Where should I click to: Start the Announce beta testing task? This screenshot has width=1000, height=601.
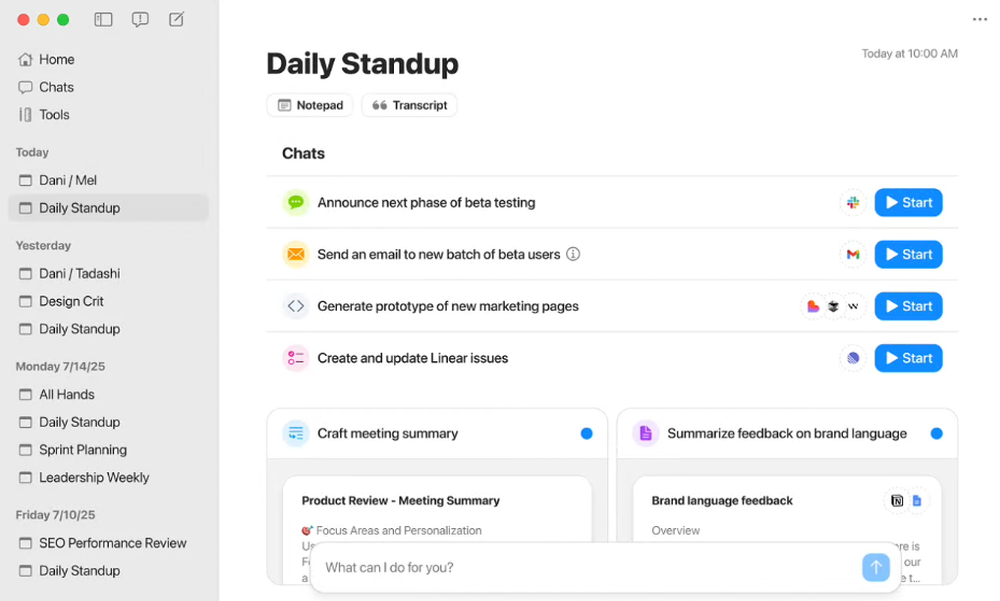pos(908,203)
